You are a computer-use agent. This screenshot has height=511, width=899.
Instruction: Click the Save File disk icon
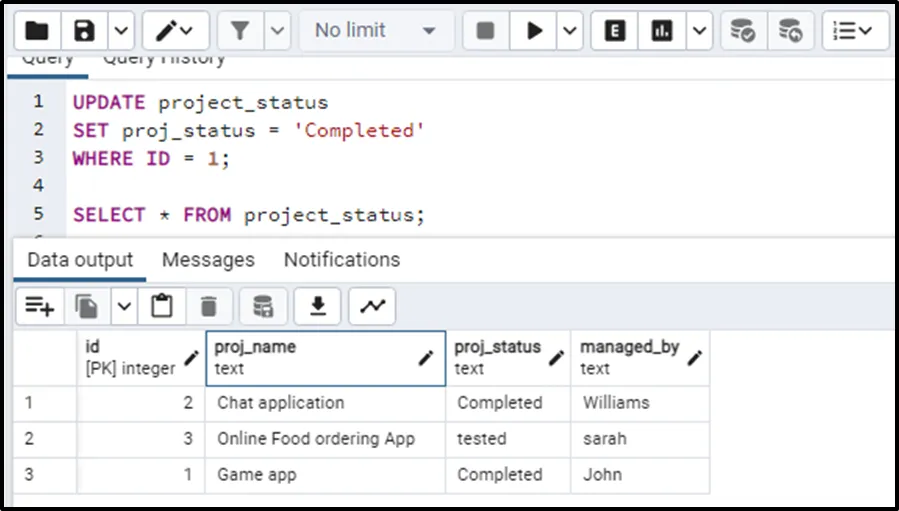point(85,31)
